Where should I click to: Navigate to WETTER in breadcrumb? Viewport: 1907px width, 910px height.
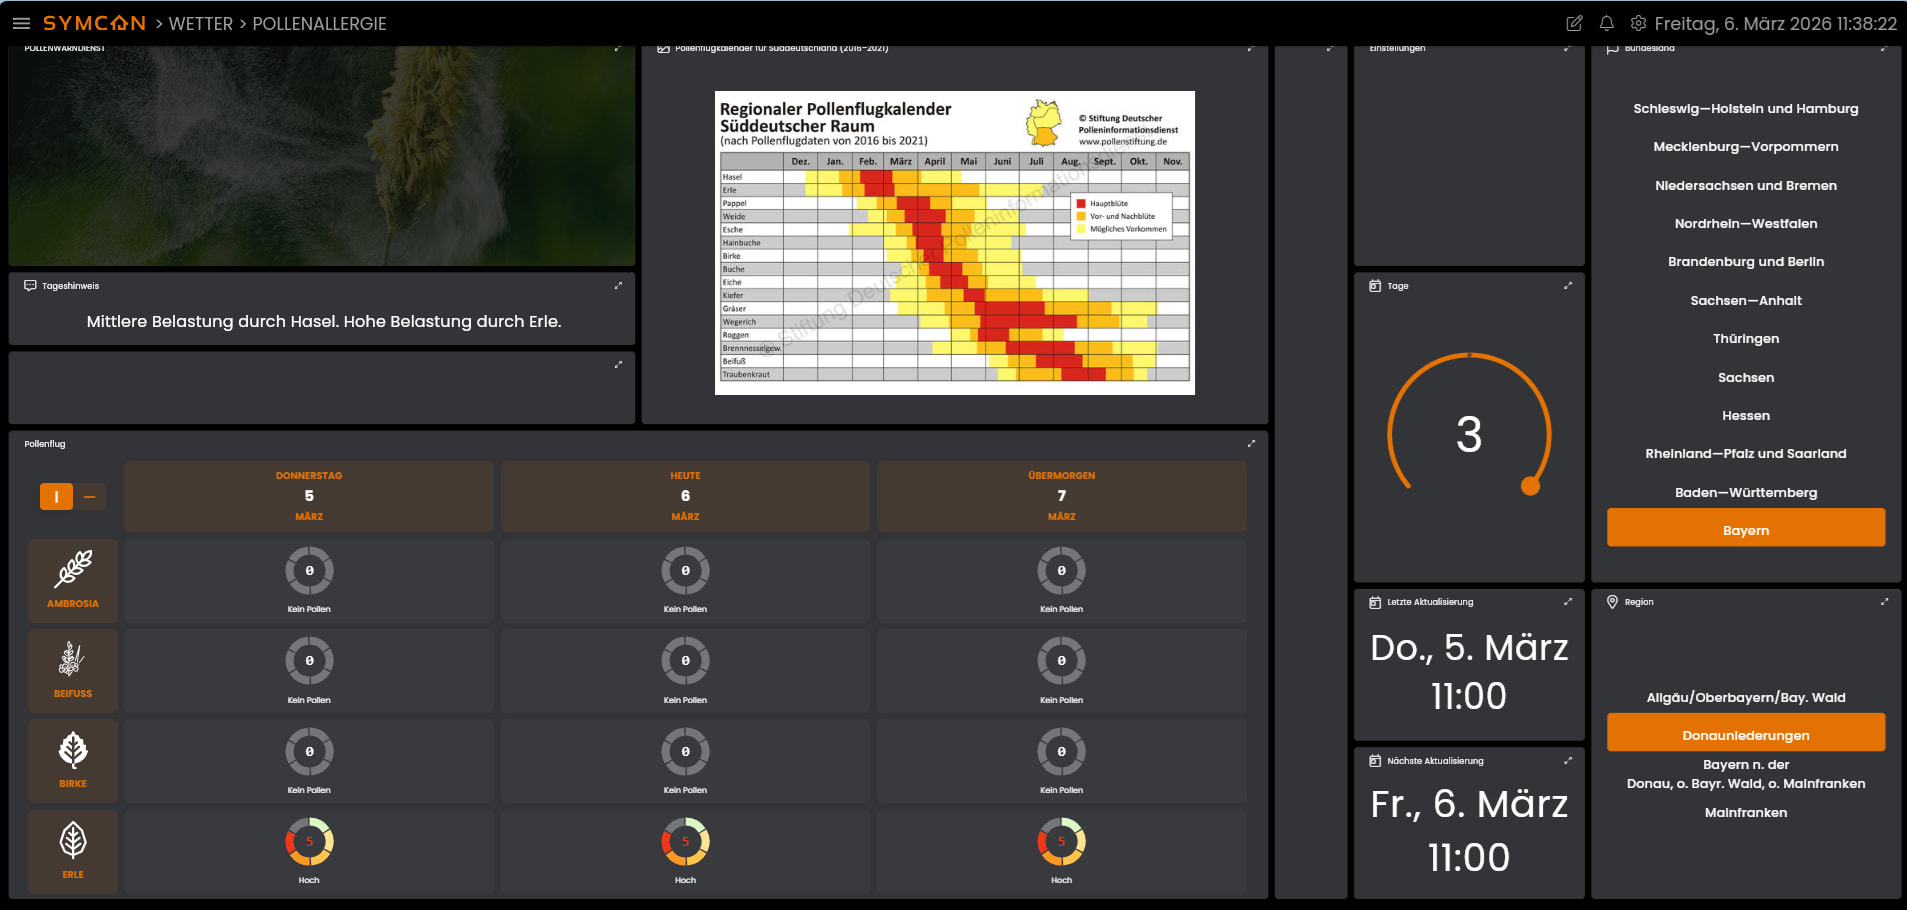[200, 23]
